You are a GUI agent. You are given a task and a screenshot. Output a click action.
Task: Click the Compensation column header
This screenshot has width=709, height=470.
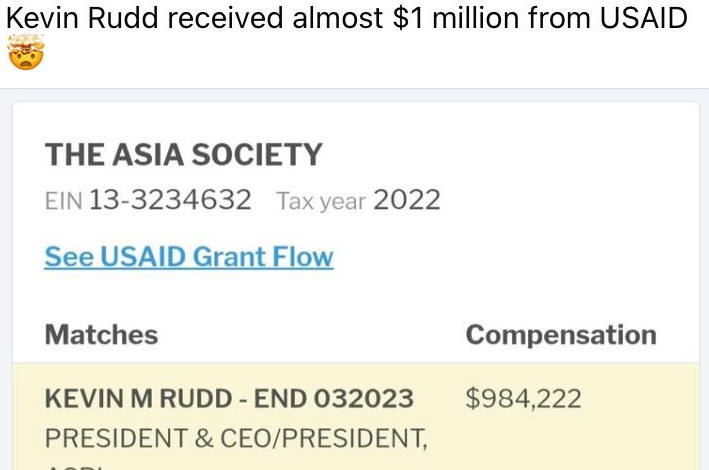tap(560, 334)
